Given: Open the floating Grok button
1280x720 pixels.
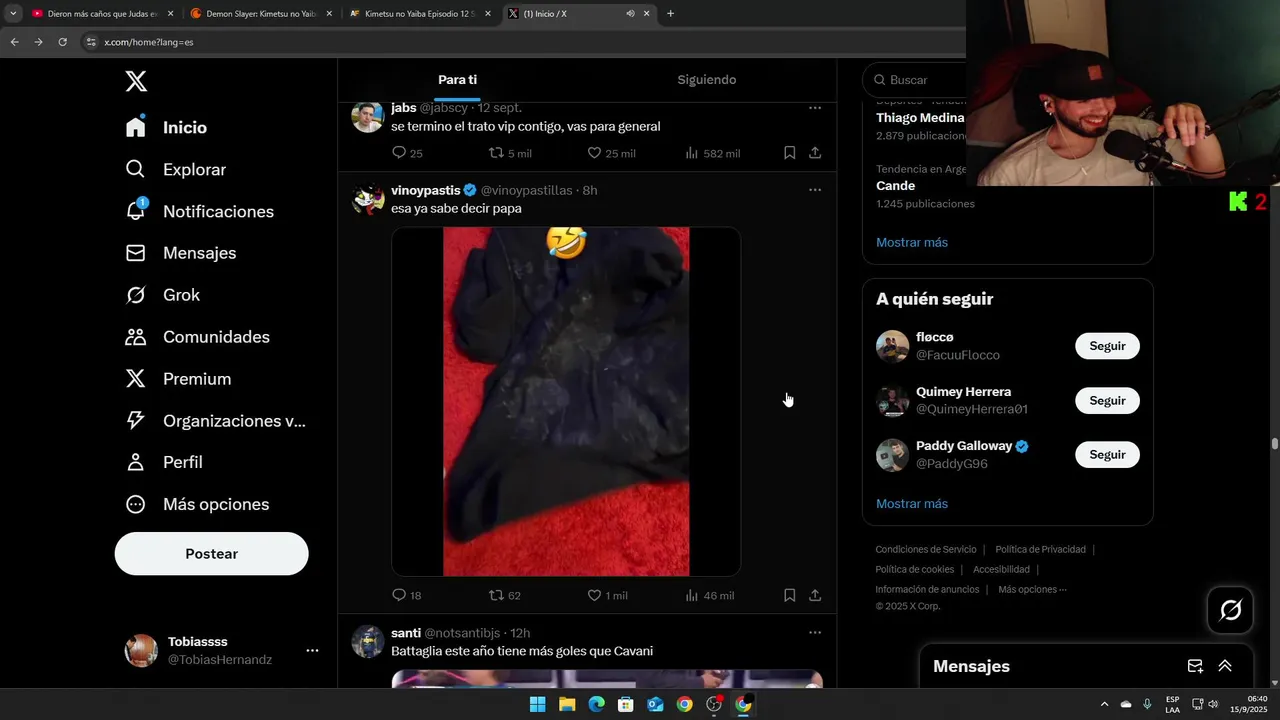Looking at the screenshot, I should (1231, 610).
